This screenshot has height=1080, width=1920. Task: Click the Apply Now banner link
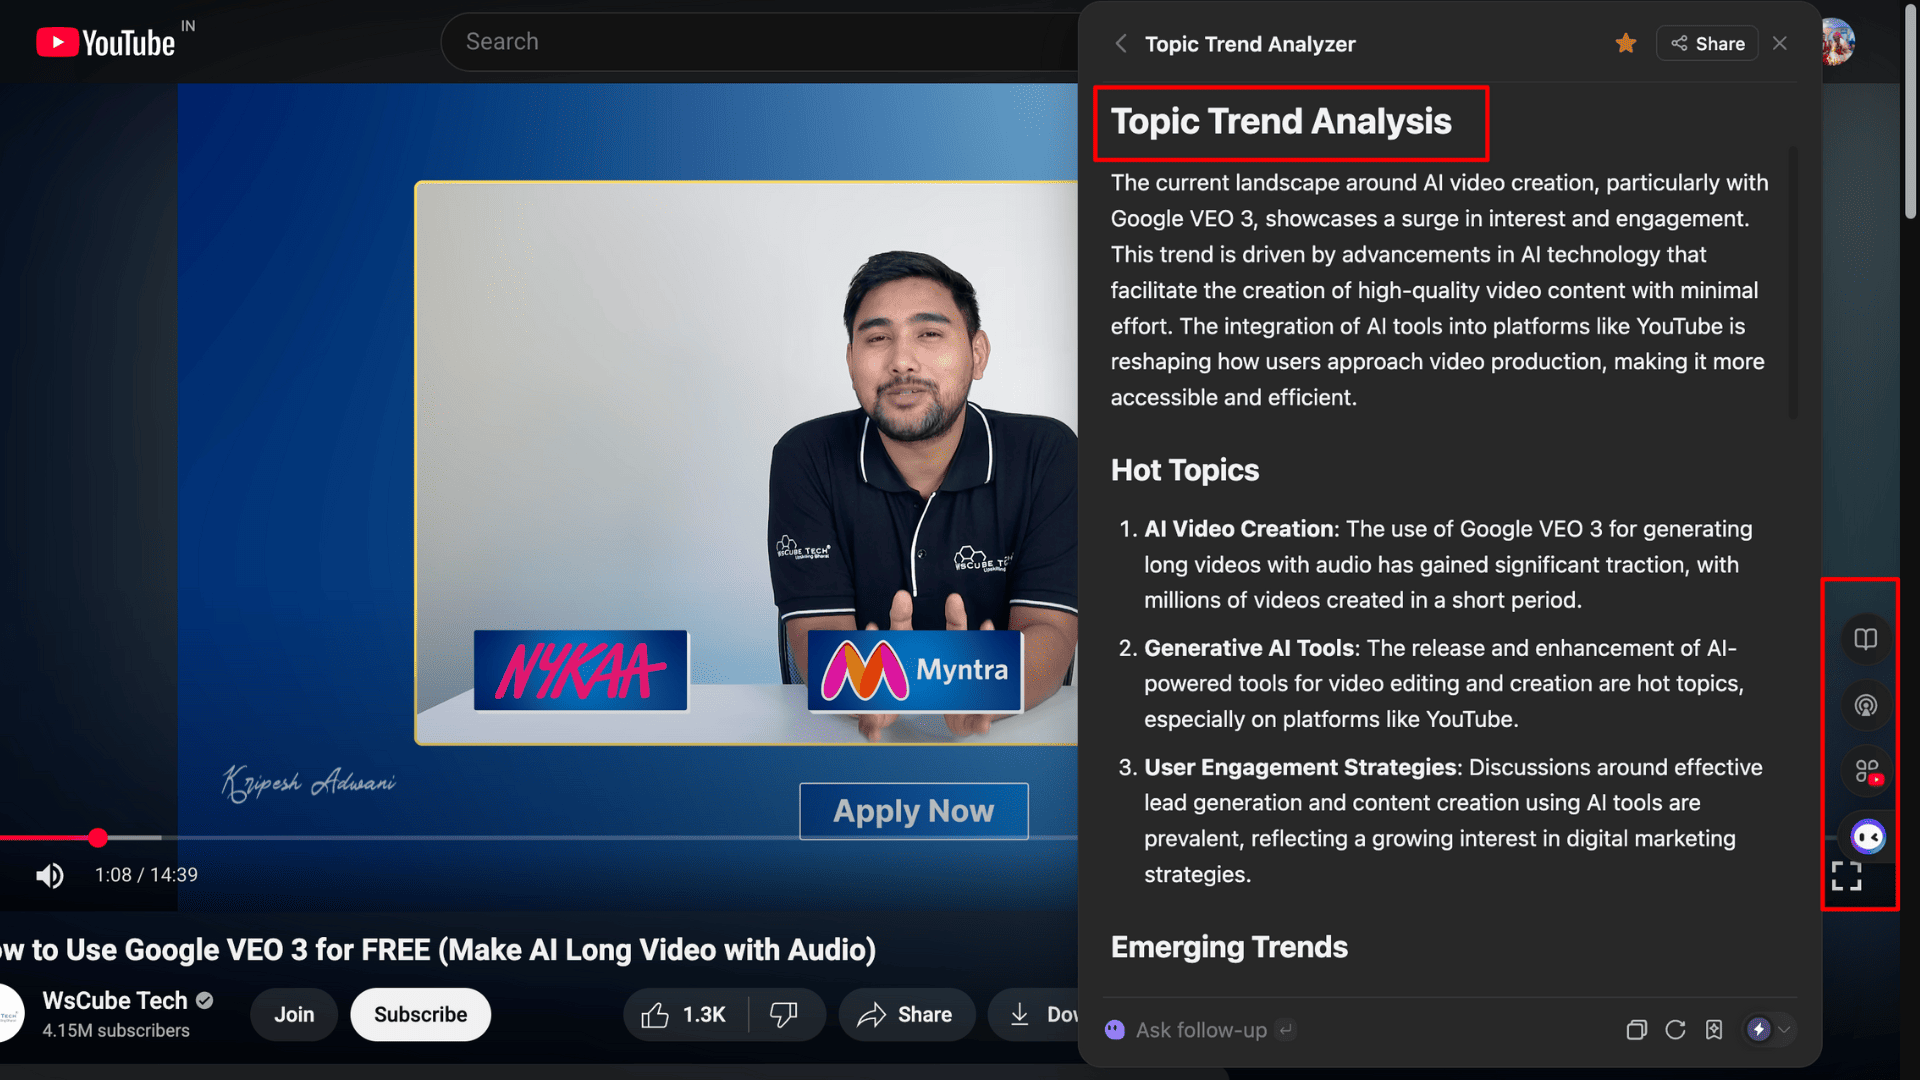pos(913,811)
